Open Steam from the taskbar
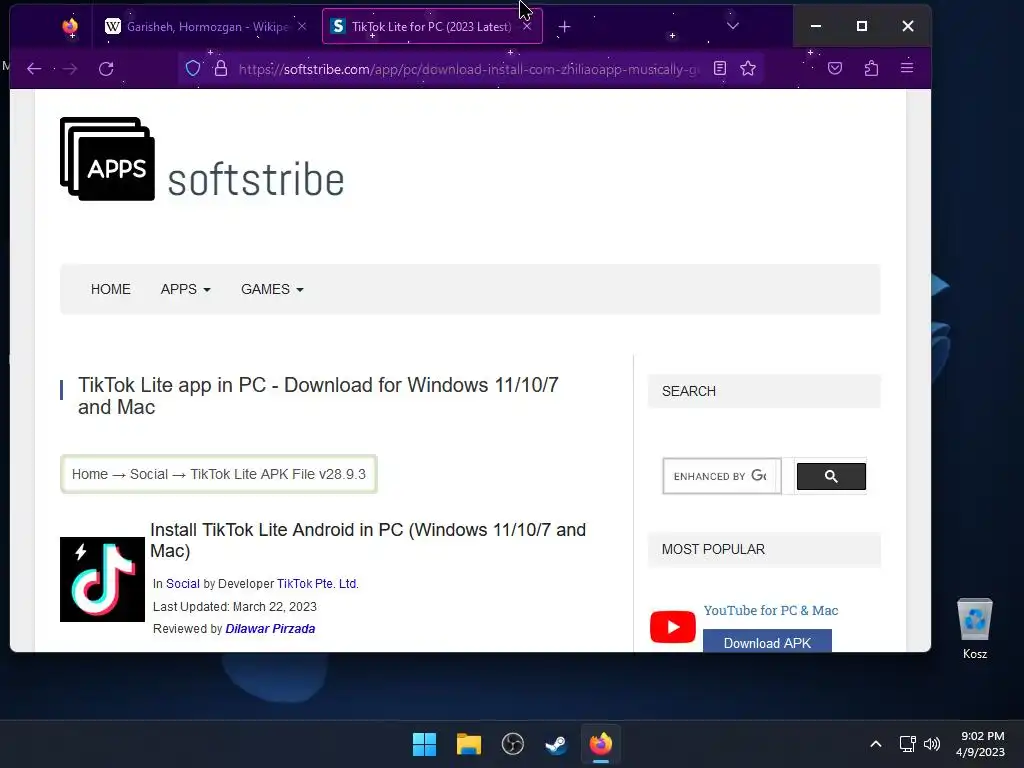Image resolution: width=1024 pixels, height=768 pixels. (x=556, y=744)
